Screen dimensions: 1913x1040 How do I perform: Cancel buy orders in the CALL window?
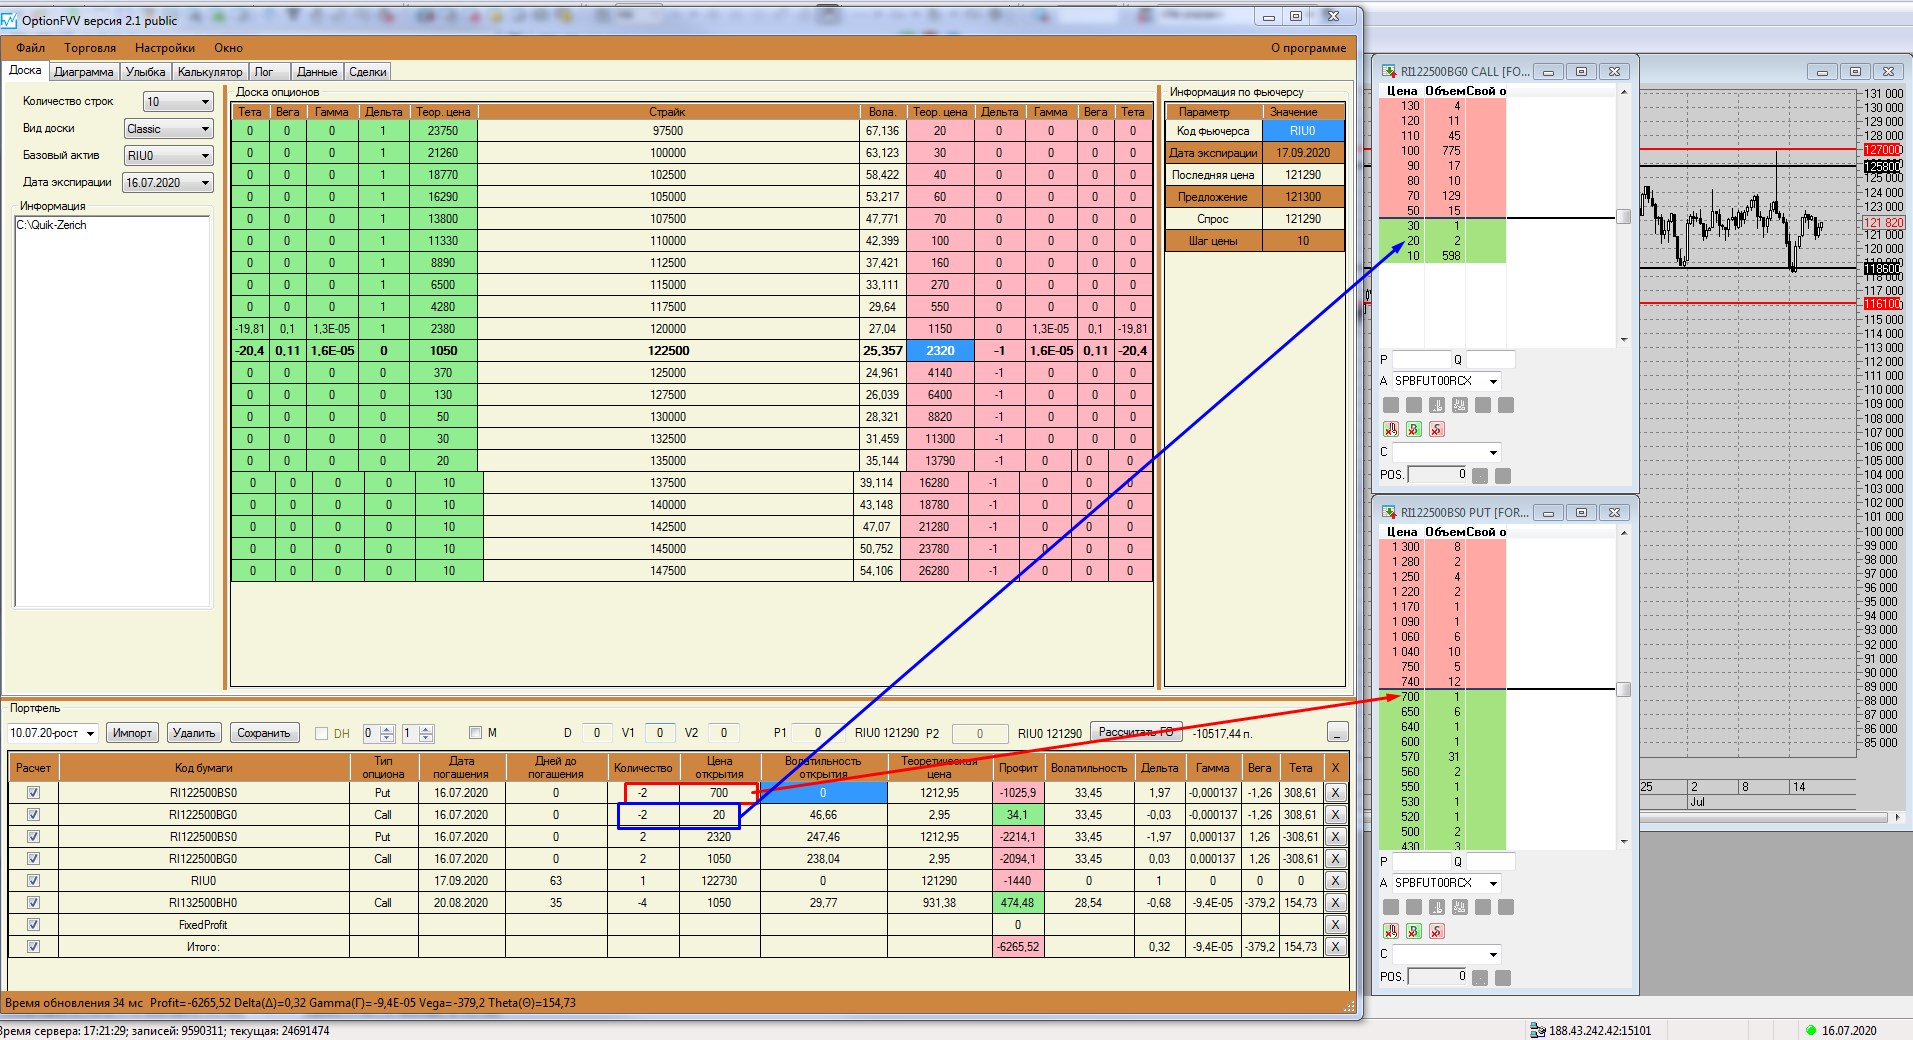tap(1414, 429)
